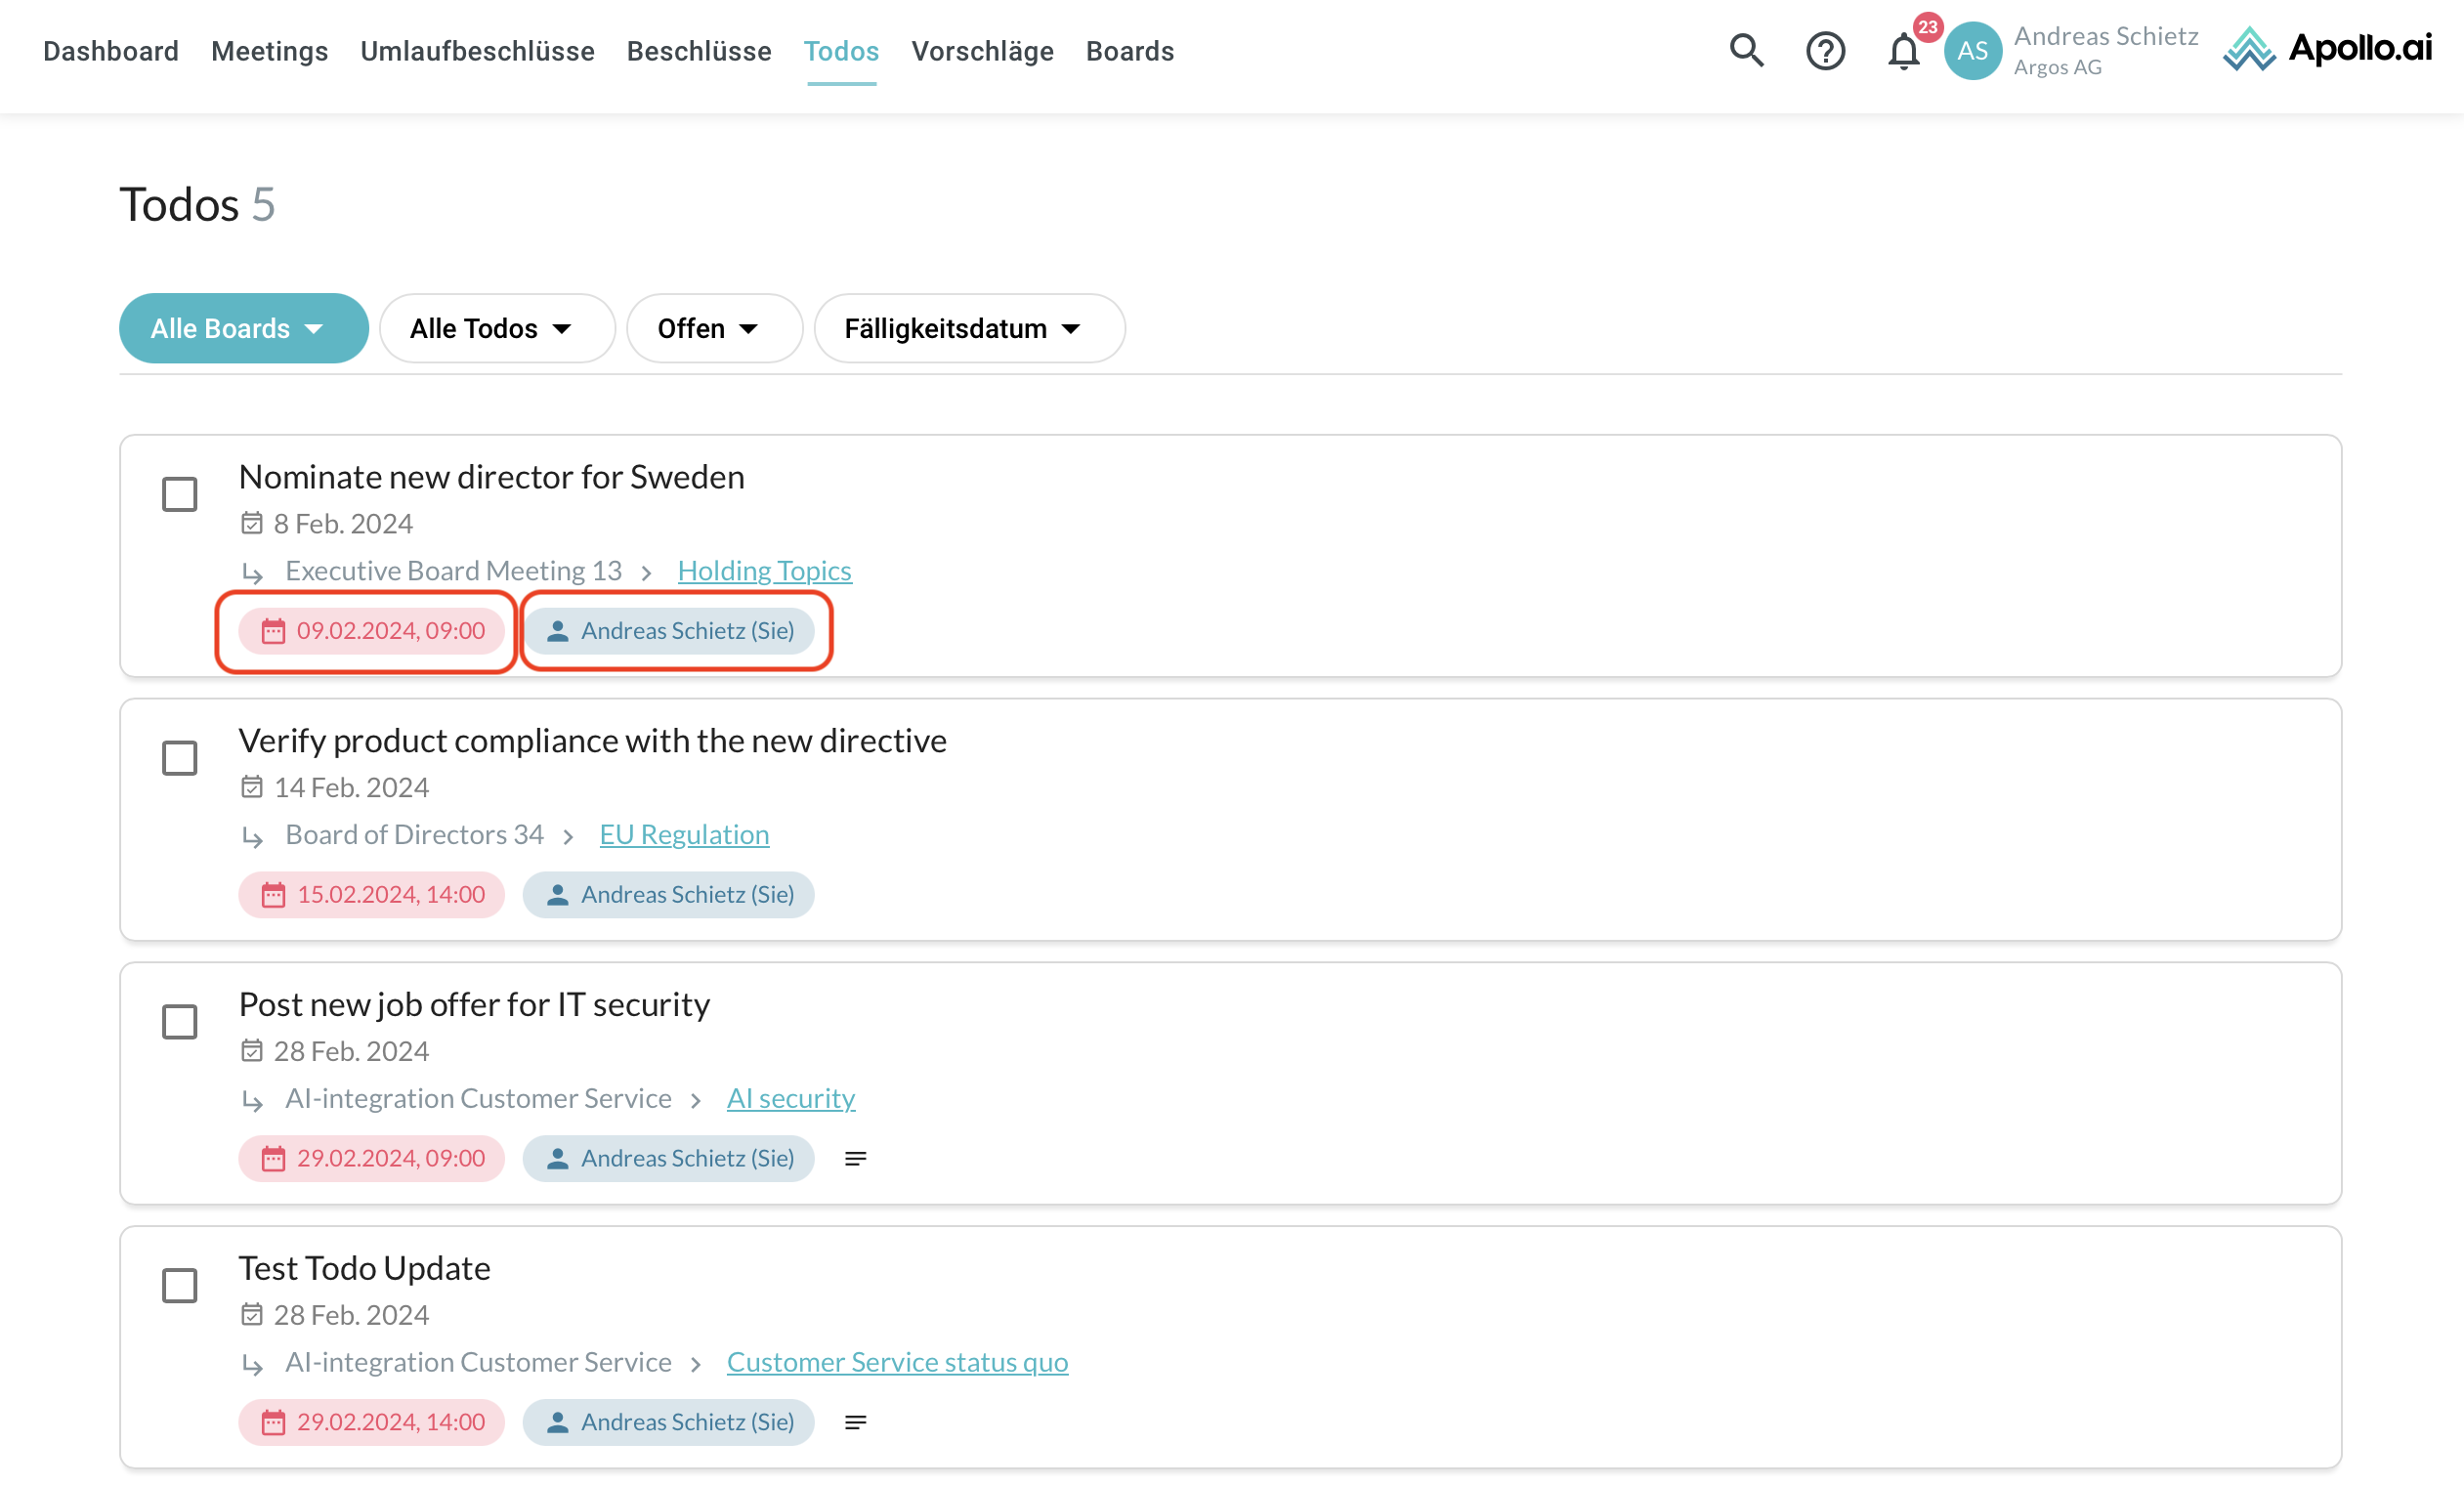Open the Holding Topics link
Viewport: 2464px width, 1485px height.
[x=764, y=570]
